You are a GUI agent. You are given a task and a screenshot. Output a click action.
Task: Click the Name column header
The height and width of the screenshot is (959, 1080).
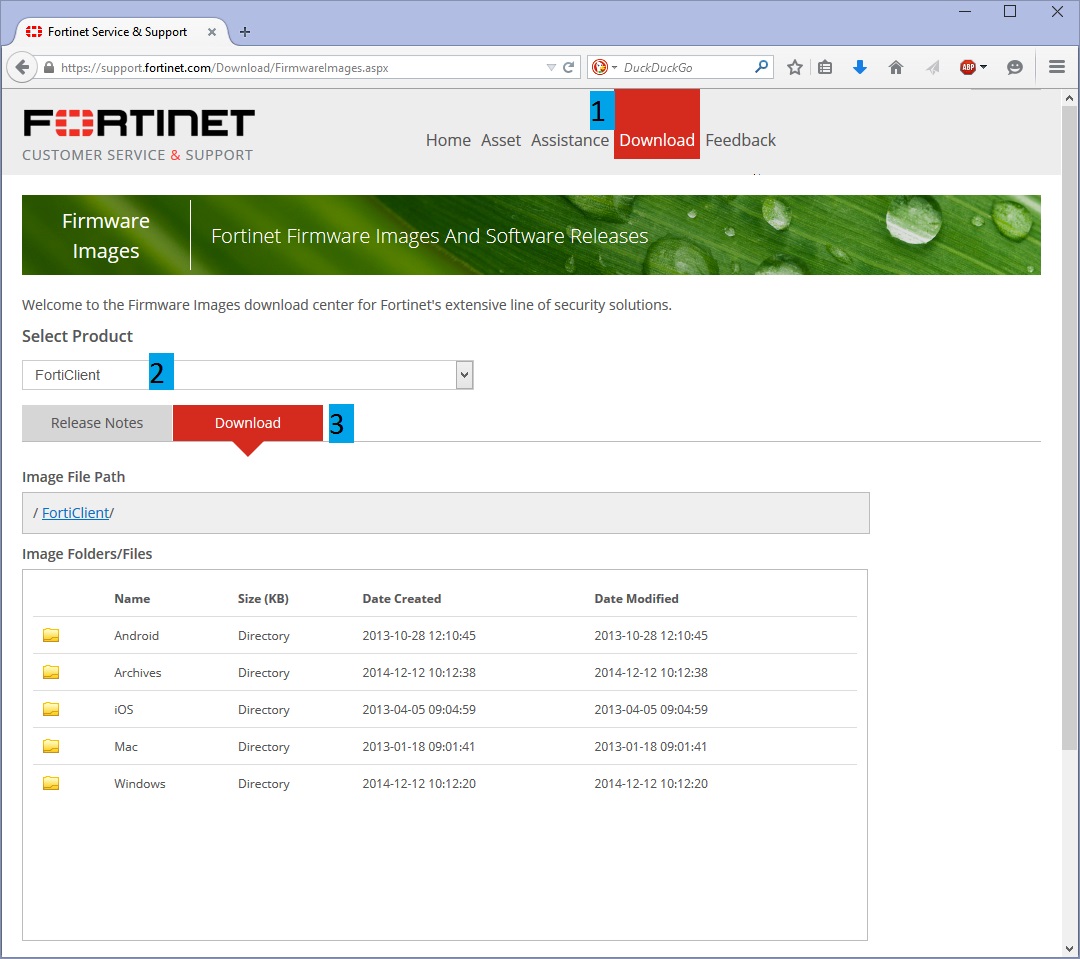[132, 599]
